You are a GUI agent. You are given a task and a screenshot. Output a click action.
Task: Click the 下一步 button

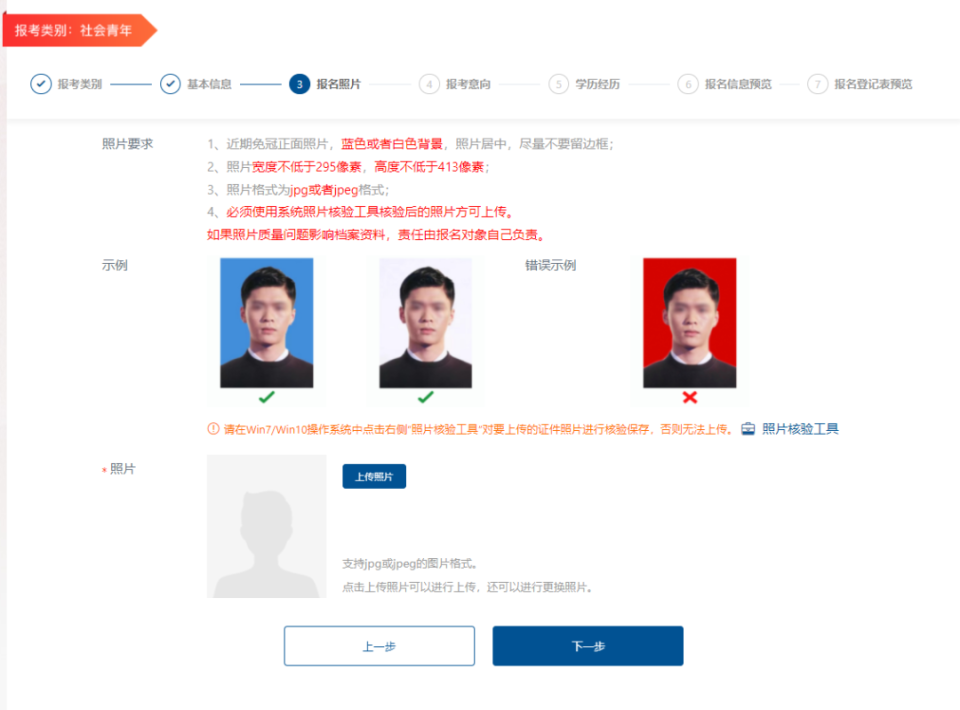click(587, 645)
